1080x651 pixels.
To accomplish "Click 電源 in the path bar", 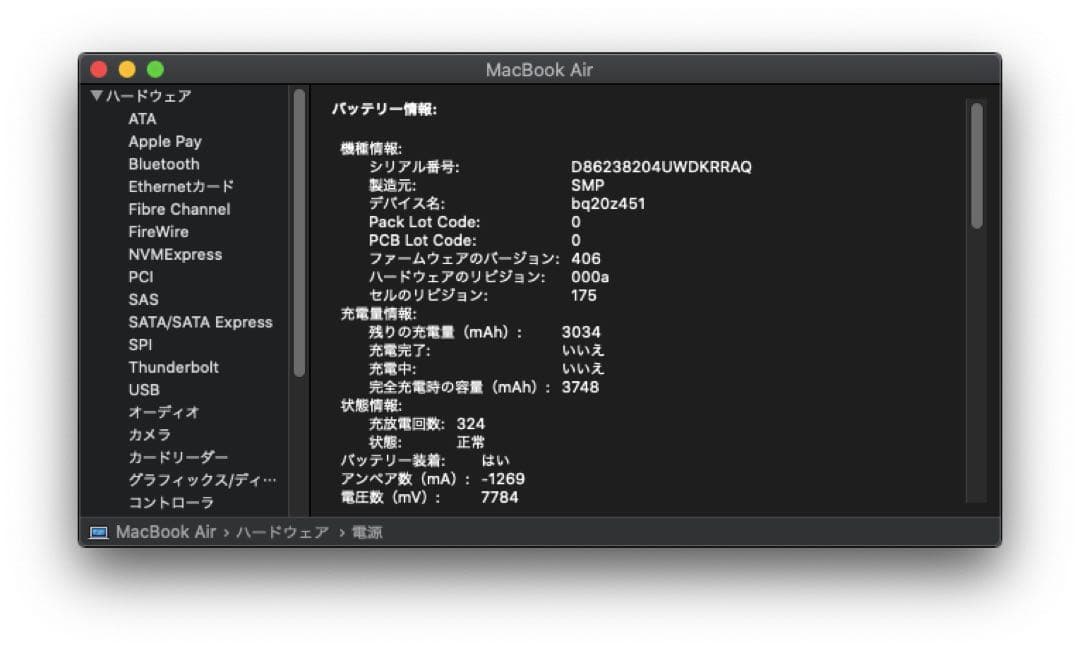I will click(x=367, y=532).
